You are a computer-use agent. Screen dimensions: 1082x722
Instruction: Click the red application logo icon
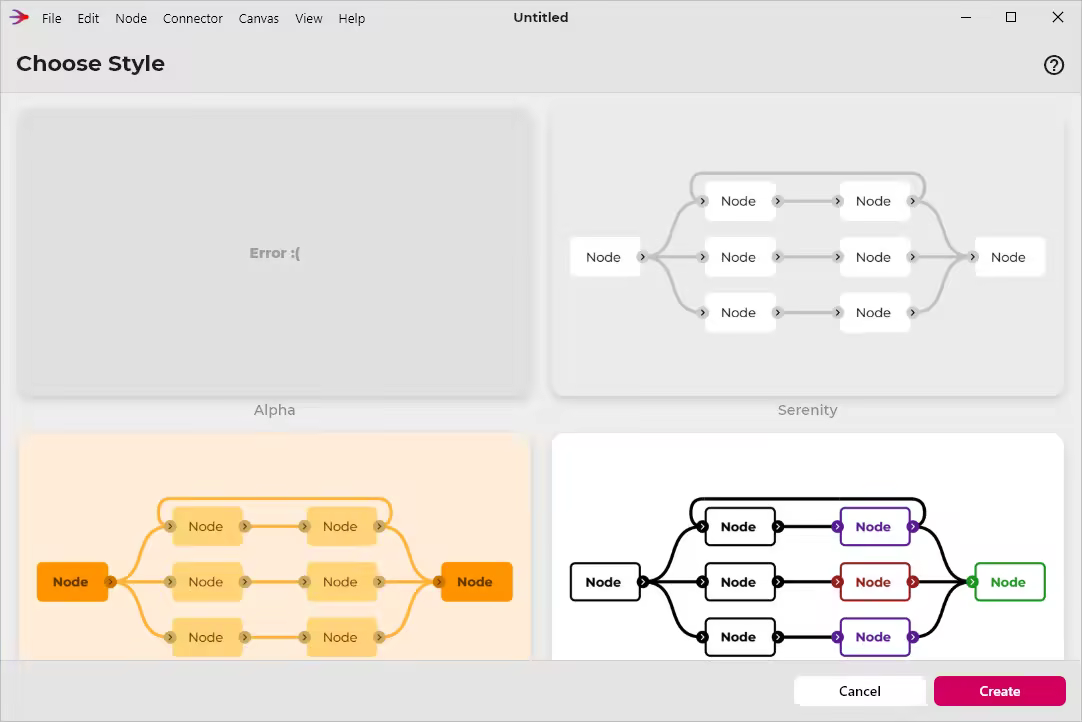pyautogui.click(x=20, y=17)
